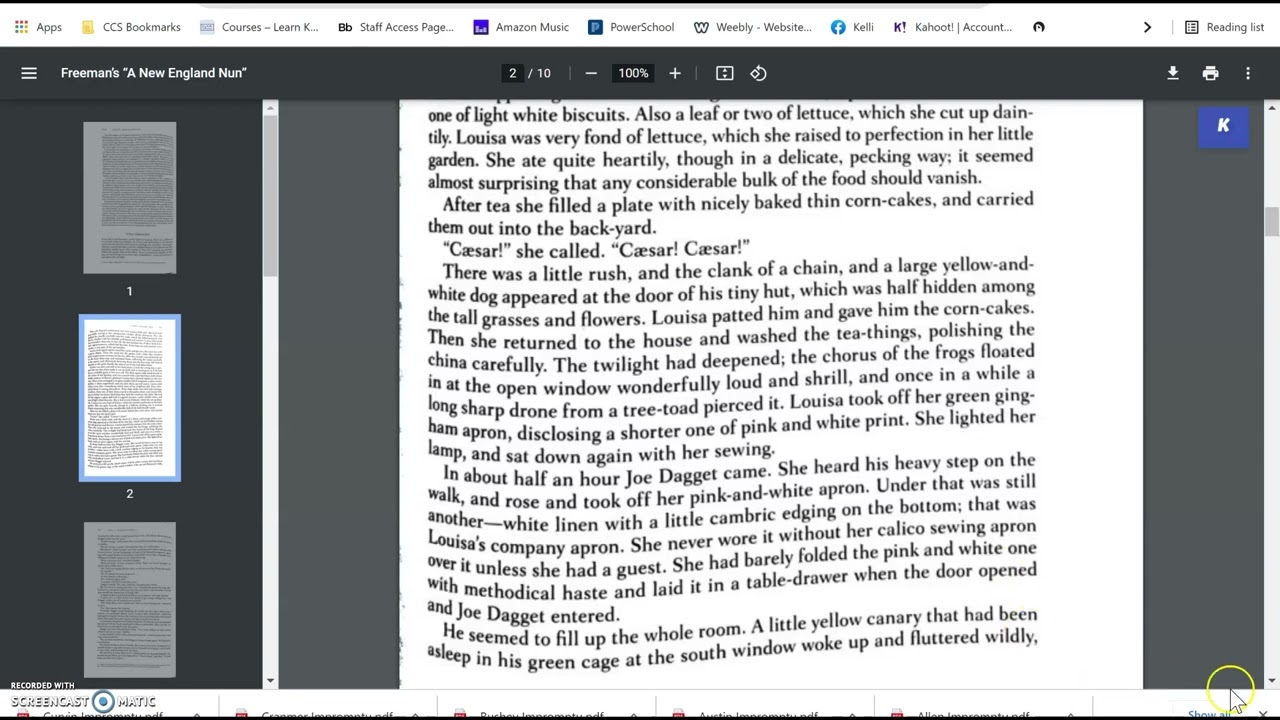Click the 100% zoom level field

point(633,73)
